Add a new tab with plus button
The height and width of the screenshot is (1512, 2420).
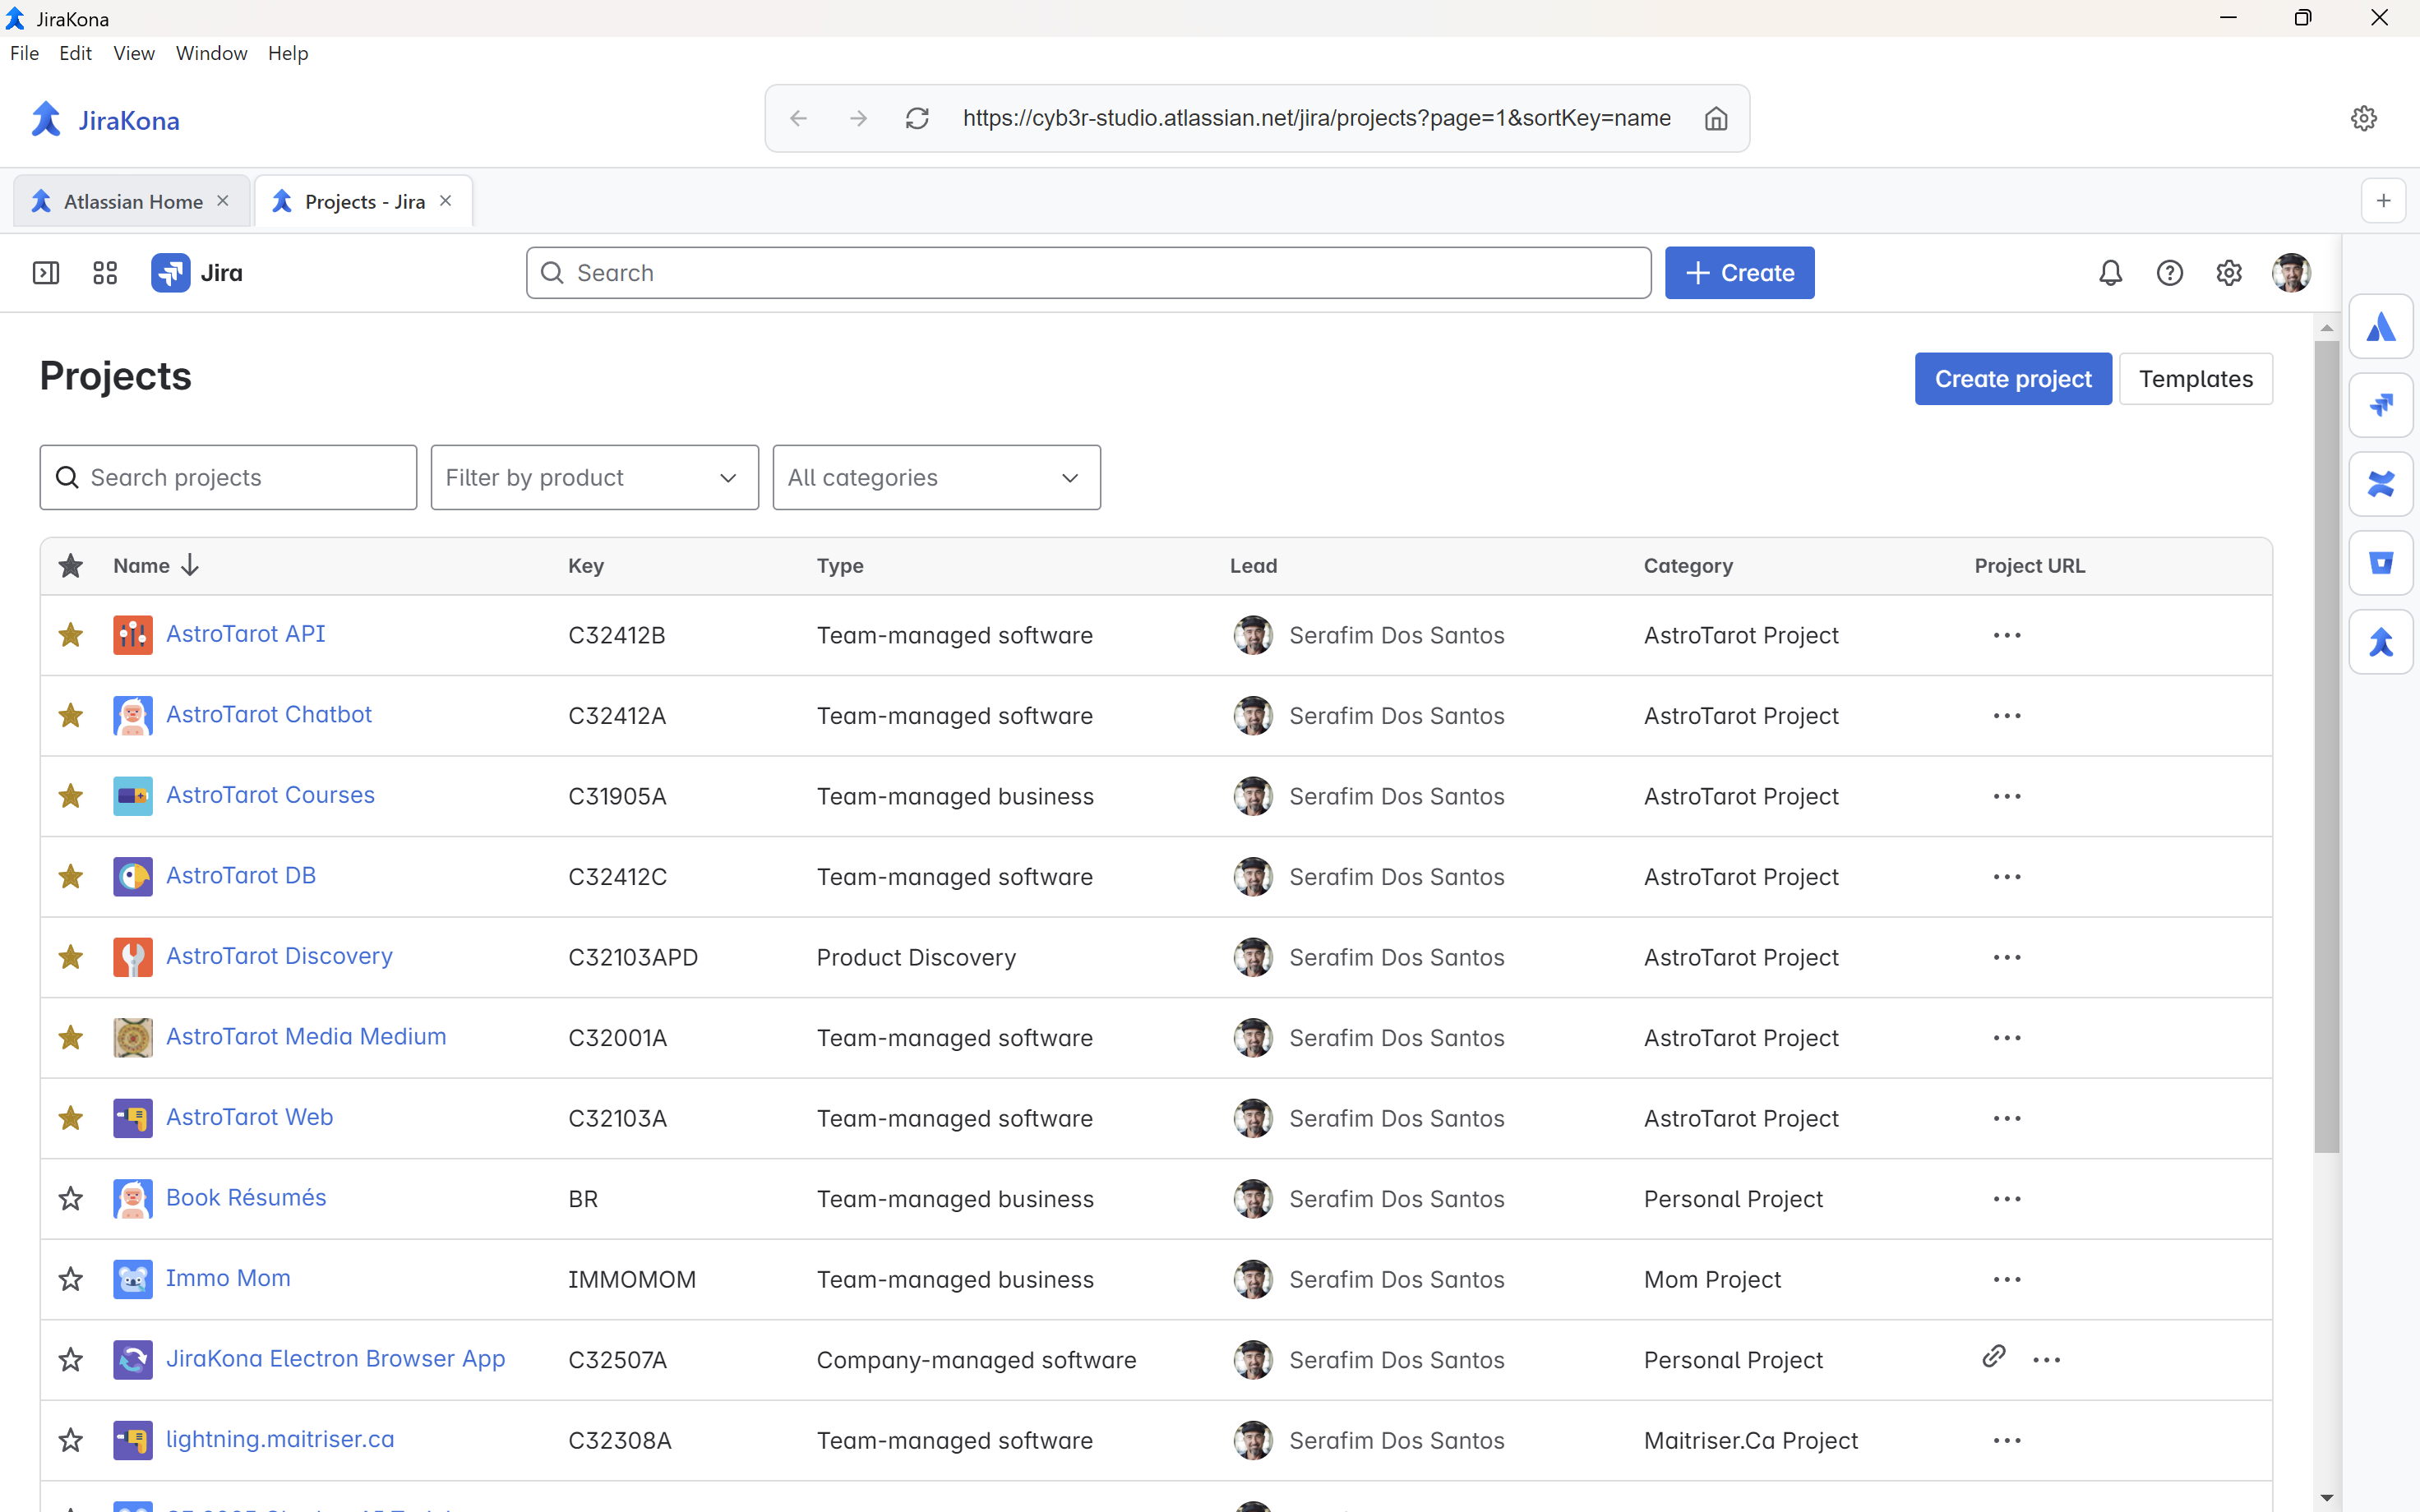coord(2383,201)
